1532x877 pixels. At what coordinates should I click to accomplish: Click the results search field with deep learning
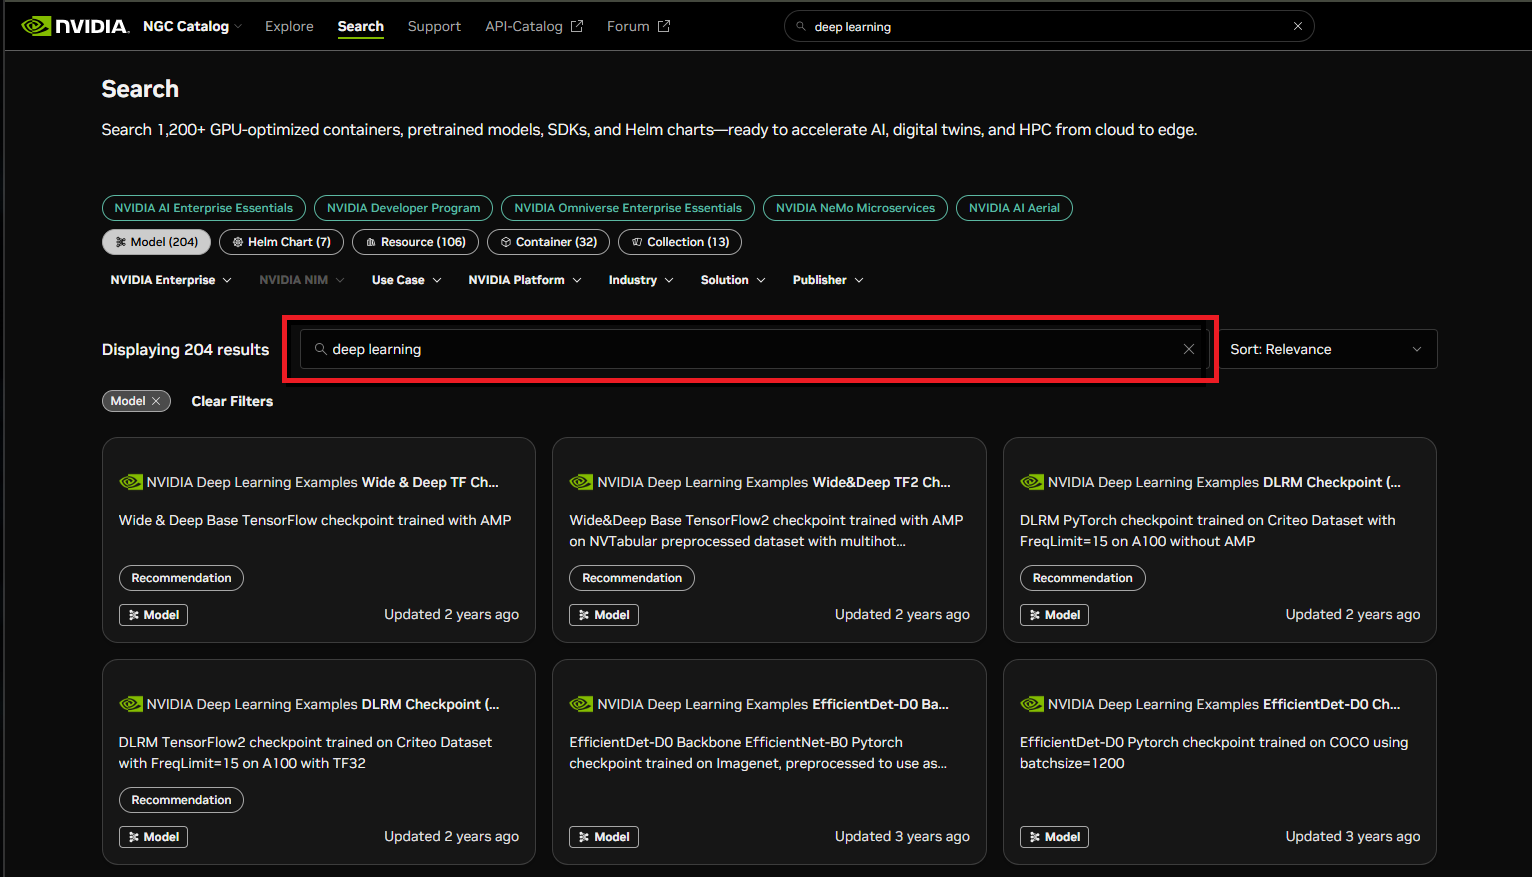click(x=755, y=349)
